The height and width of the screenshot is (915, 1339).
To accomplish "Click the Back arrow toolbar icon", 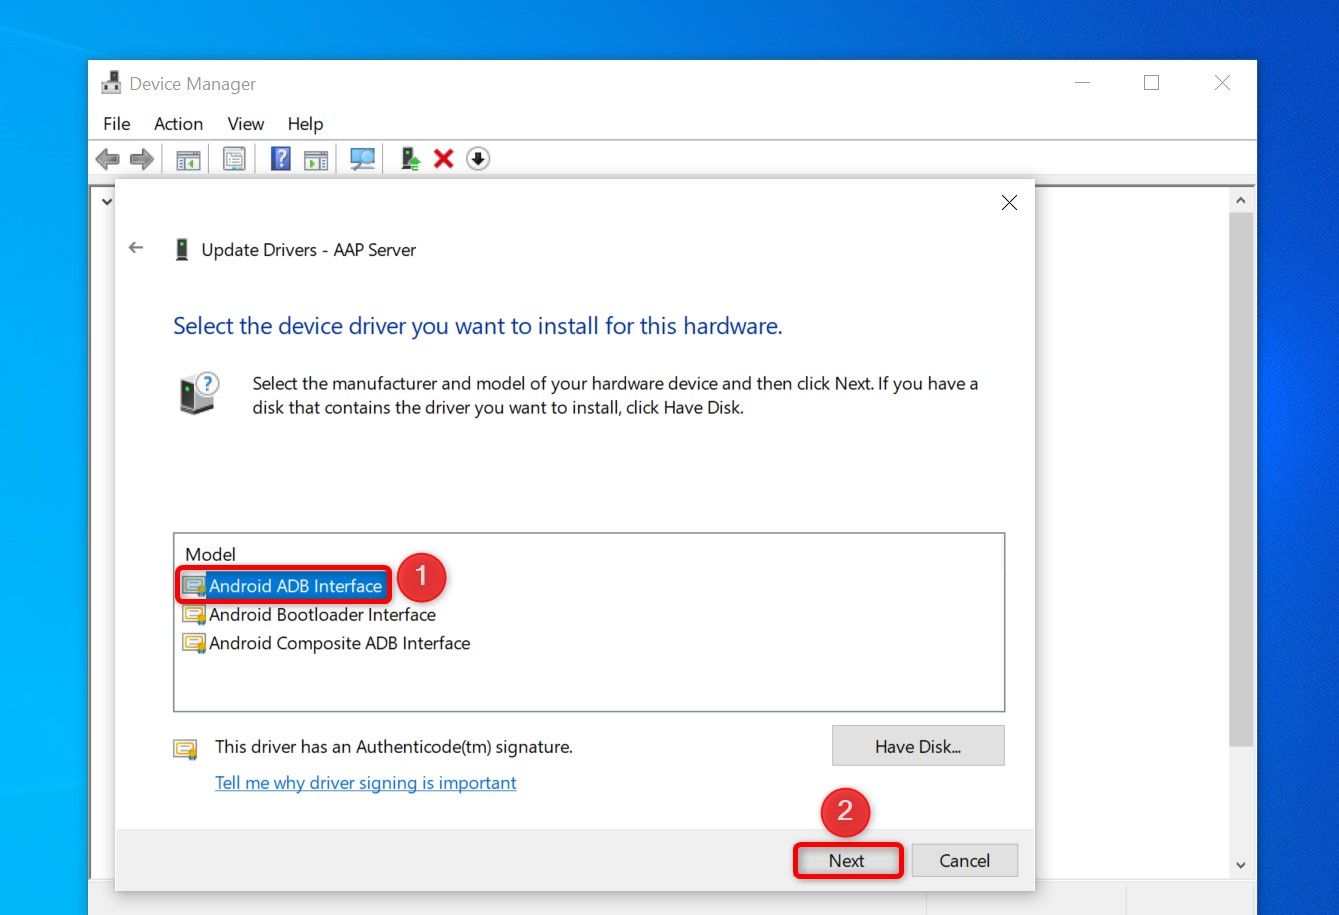I will (108, 159).
